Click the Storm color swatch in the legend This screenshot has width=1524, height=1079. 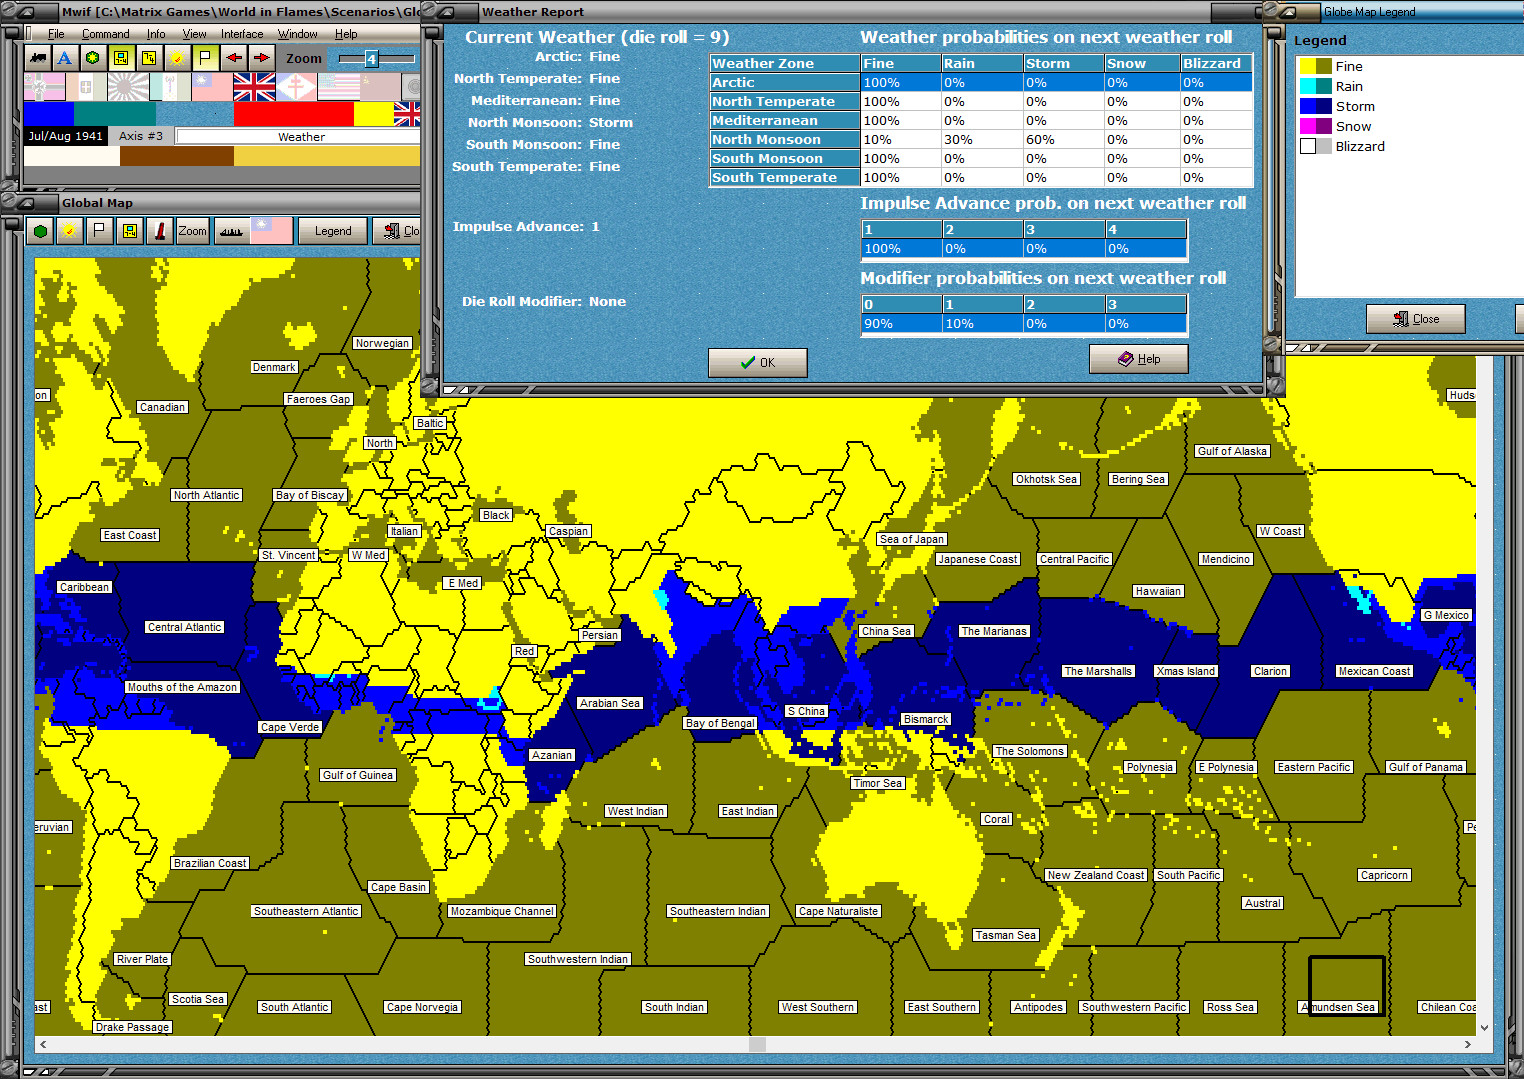click(1315, 106)
